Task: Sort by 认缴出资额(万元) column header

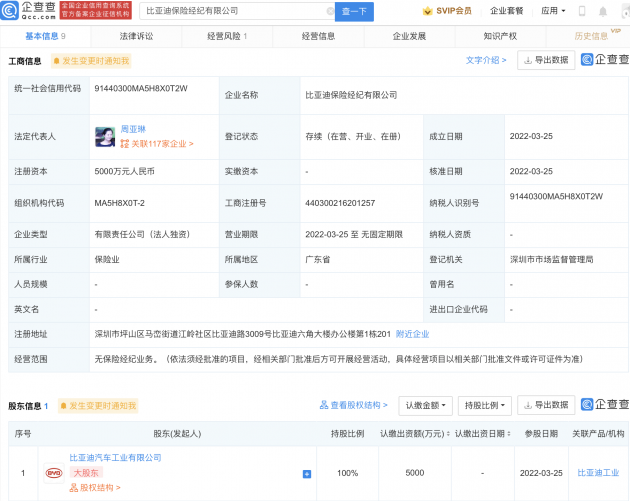Action: [415, 434]
